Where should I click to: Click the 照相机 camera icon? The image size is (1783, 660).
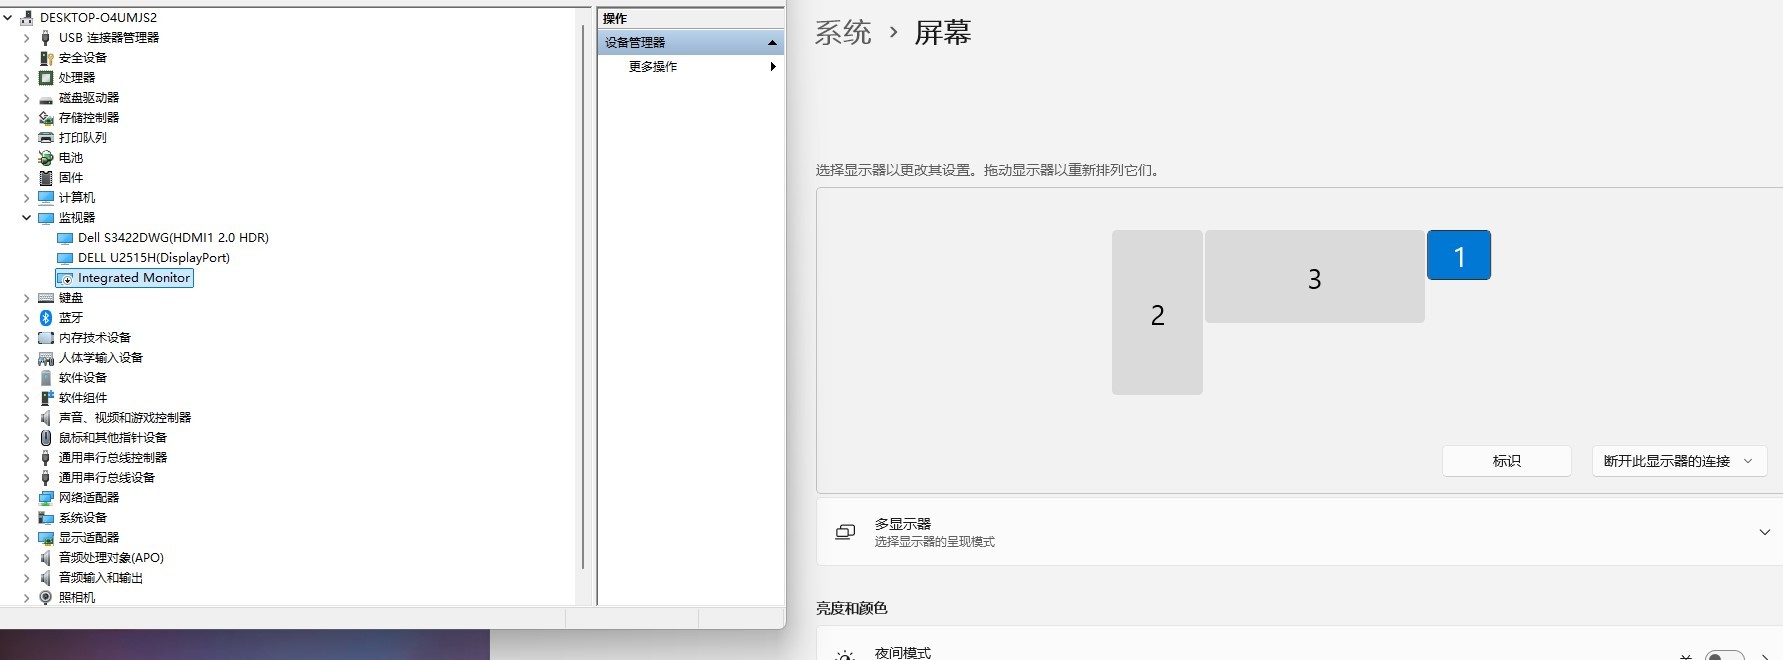coord(45,597)
